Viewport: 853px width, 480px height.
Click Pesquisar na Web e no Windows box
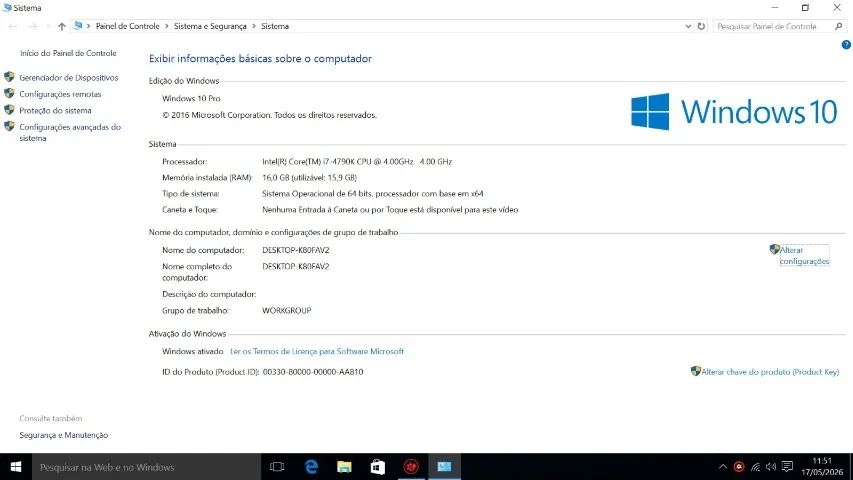(146, 467)
